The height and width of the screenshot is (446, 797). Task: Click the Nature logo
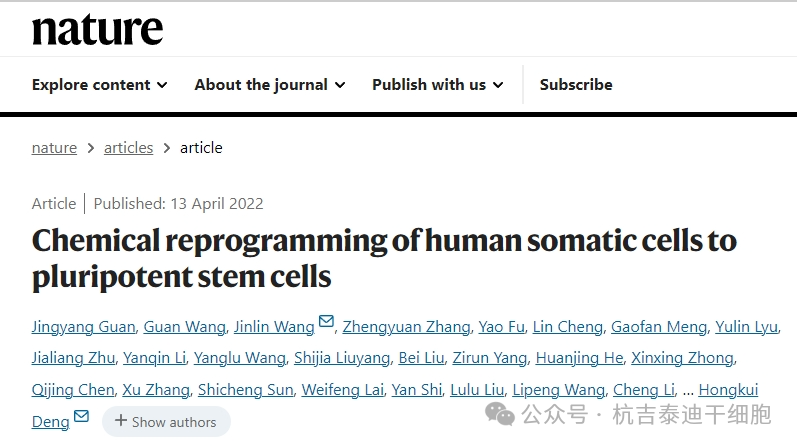click(97, 29)
